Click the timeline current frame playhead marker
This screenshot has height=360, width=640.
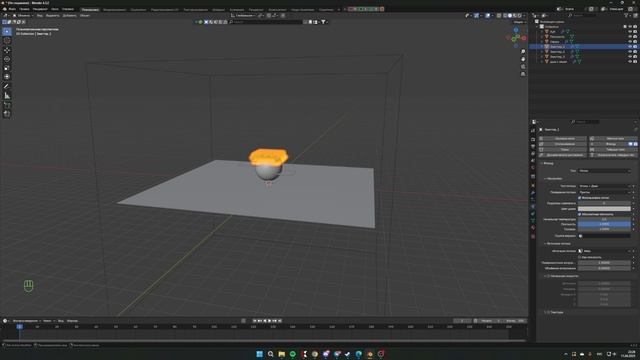point(19,327)
